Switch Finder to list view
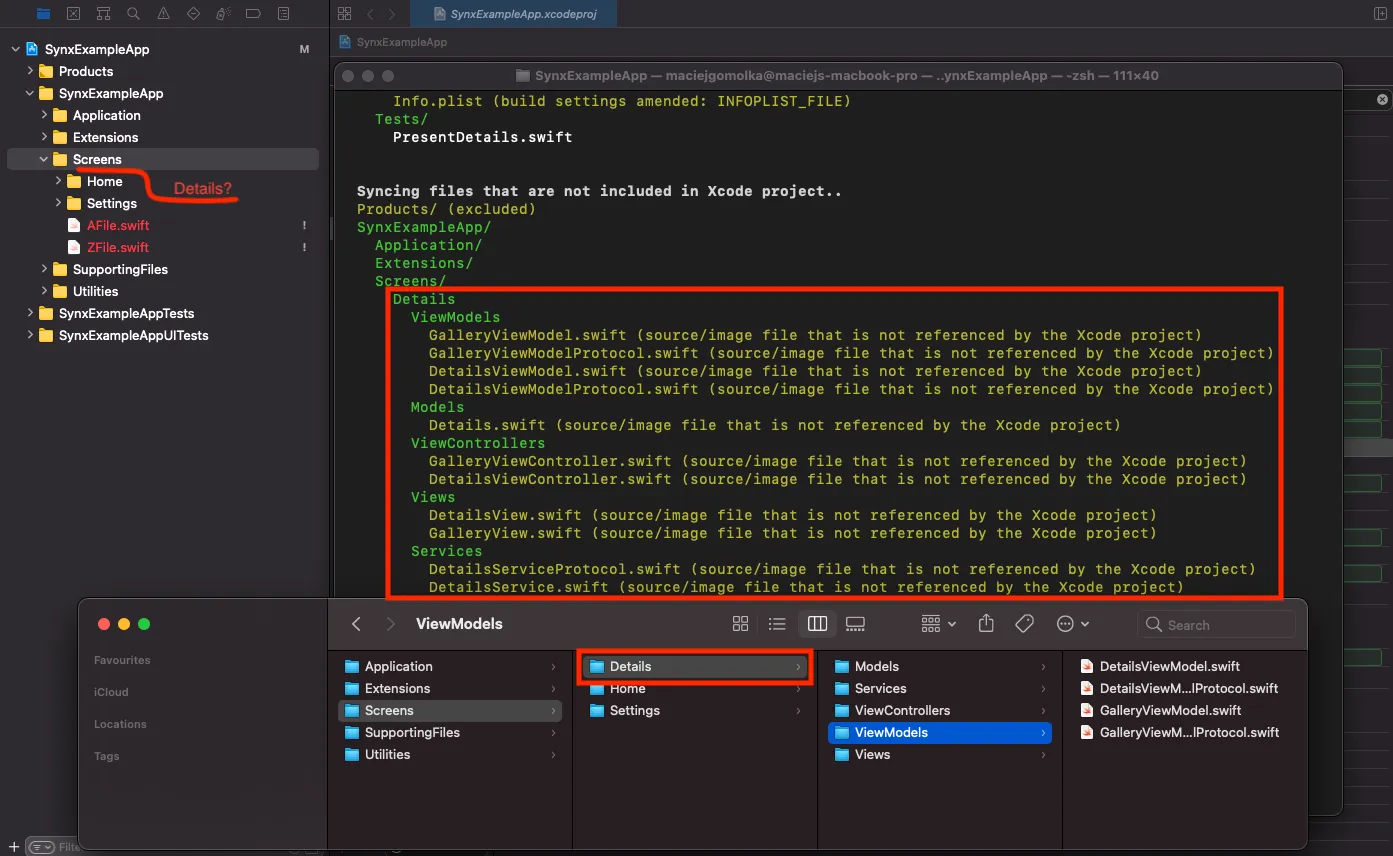Image resolution: width=1393 pixels, height=856 pixels. pyautogui.click(x=777, y=623)
